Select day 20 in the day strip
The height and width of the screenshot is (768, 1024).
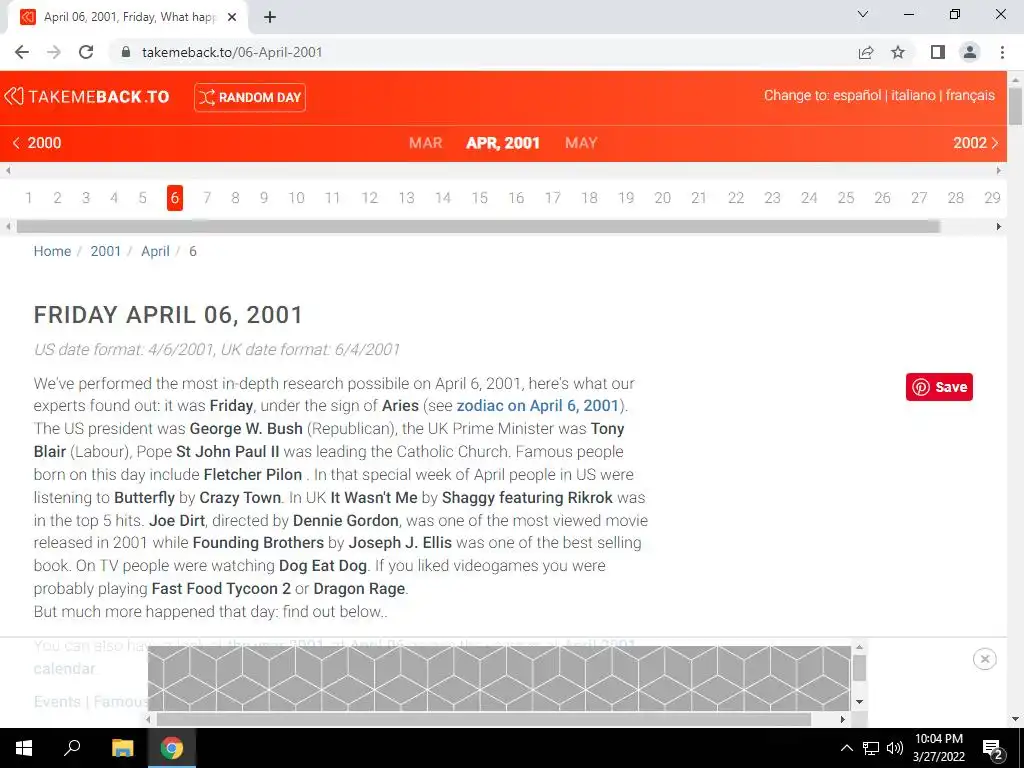pos(663,198)
